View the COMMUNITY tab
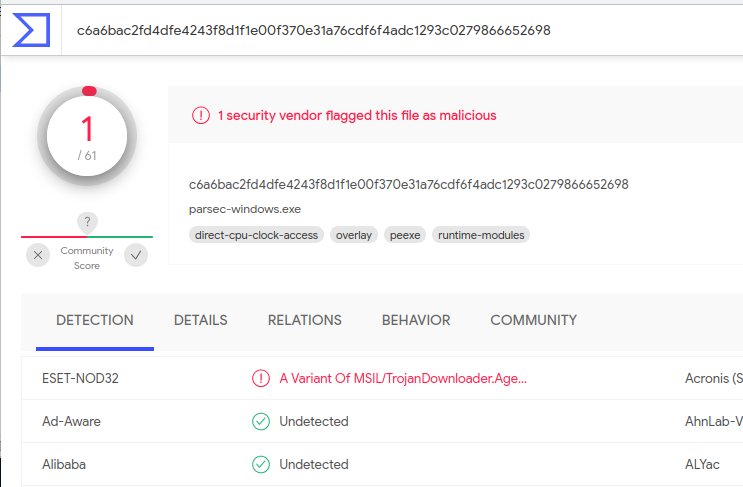Viewport: 743px width, 487px height. [534, 320]
